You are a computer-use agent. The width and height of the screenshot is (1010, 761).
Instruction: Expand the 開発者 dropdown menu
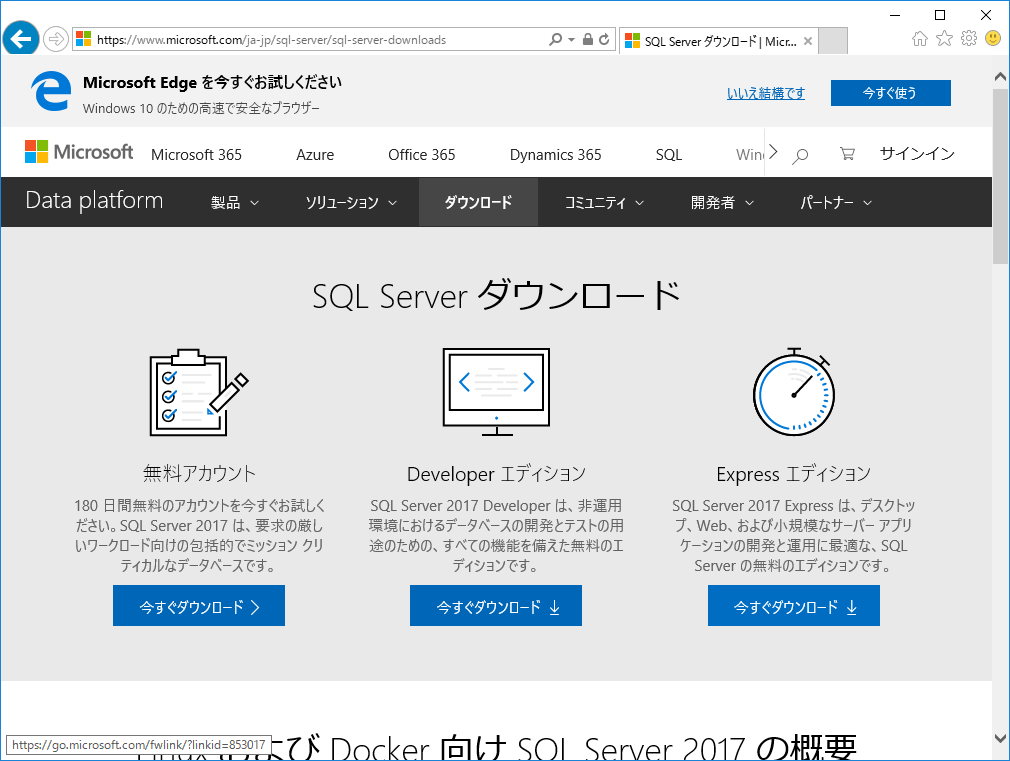pyautogui.click(x=722, y=202)
